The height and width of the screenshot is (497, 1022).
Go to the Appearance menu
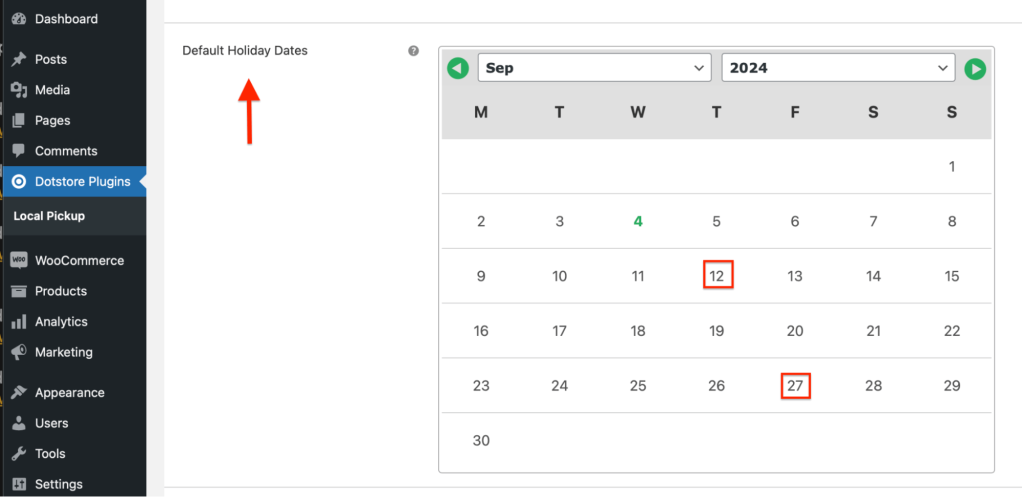[x=69, y=393]
